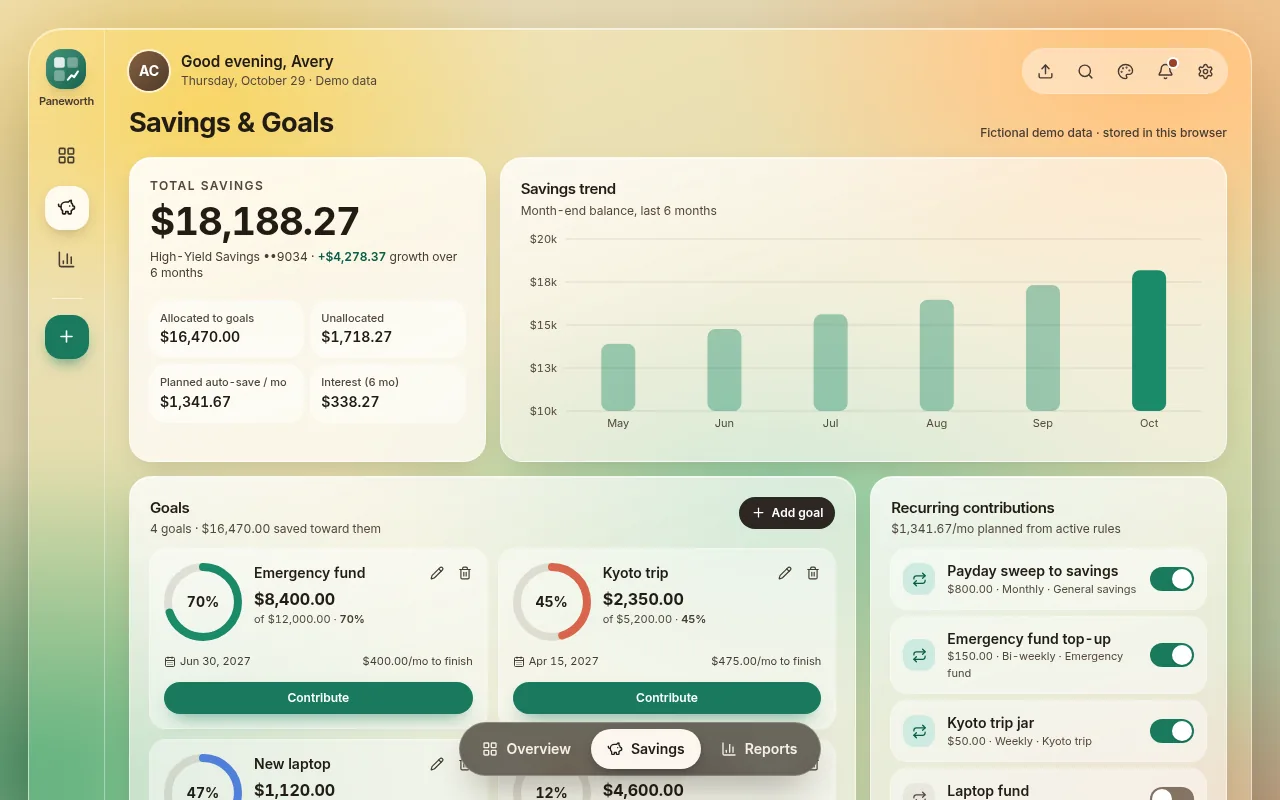The width and height of the screenshot is (1280, 800).
Task: Click the Planned auto-save $1,341.67 tile
Action: tap(226, 393)
